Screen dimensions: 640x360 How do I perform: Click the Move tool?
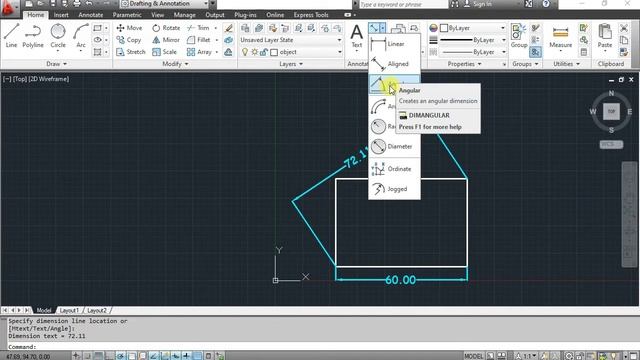[129, 28]
